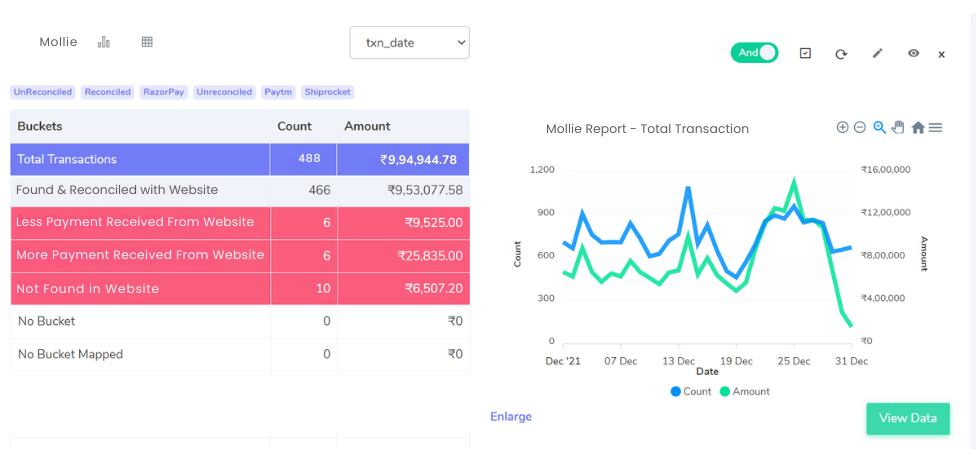The height and width of the screenshot is (464, 976).
Task: Click the amount ₹25,835.00
Action: tap(430, 255)
